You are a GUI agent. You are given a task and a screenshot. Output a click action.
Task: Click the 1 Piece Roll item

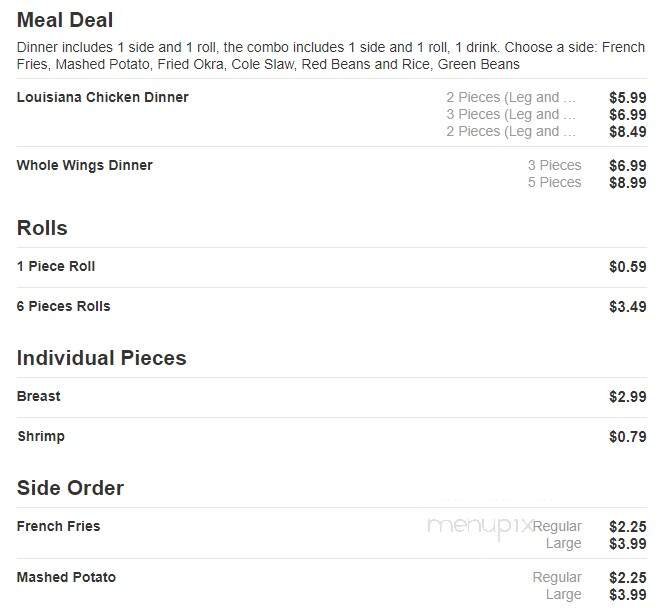56,266
